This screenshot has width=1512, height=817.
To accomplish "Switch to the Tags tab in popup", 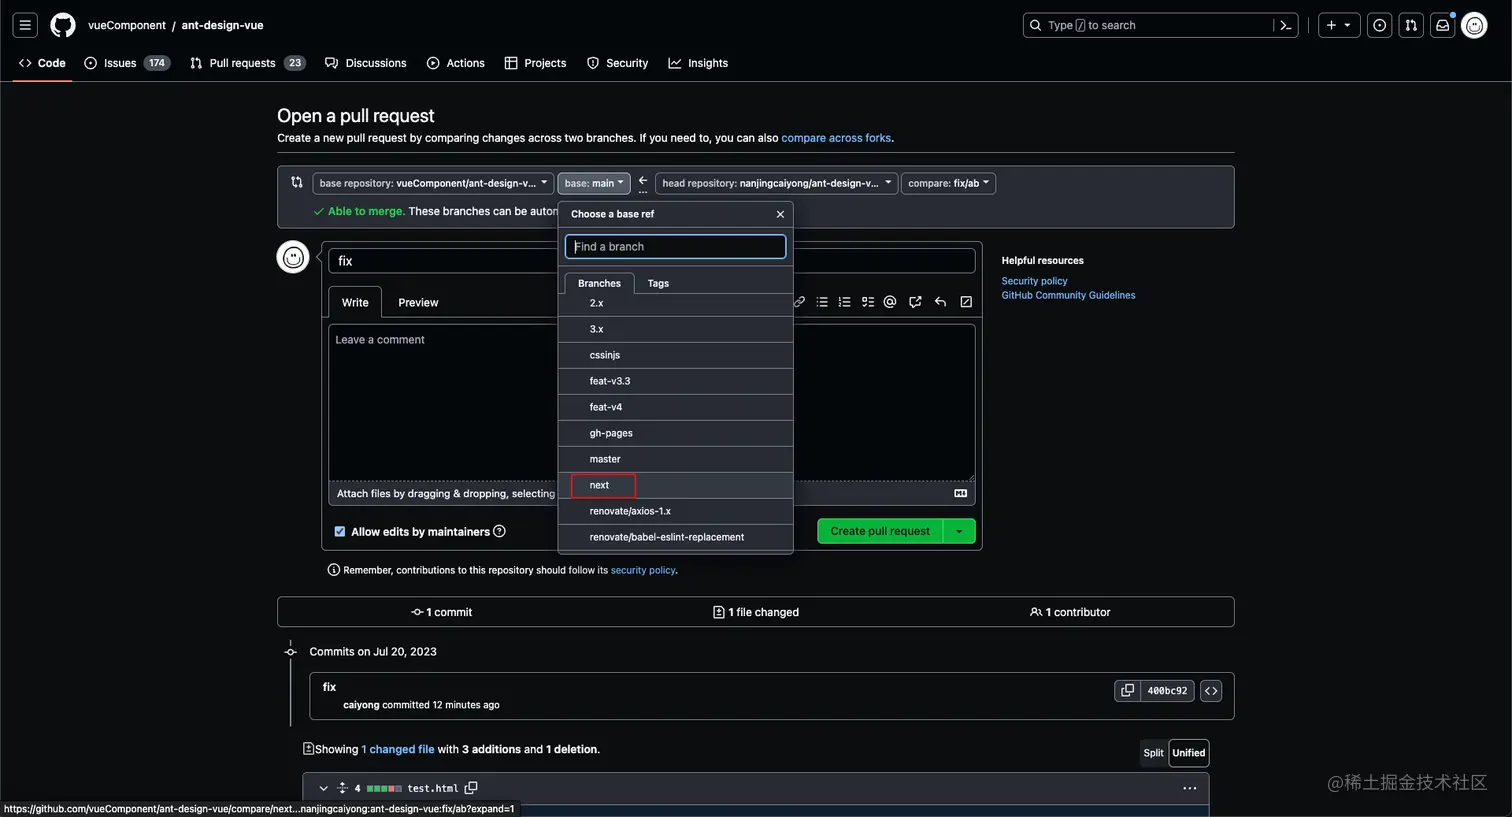I will pos(658,283).
